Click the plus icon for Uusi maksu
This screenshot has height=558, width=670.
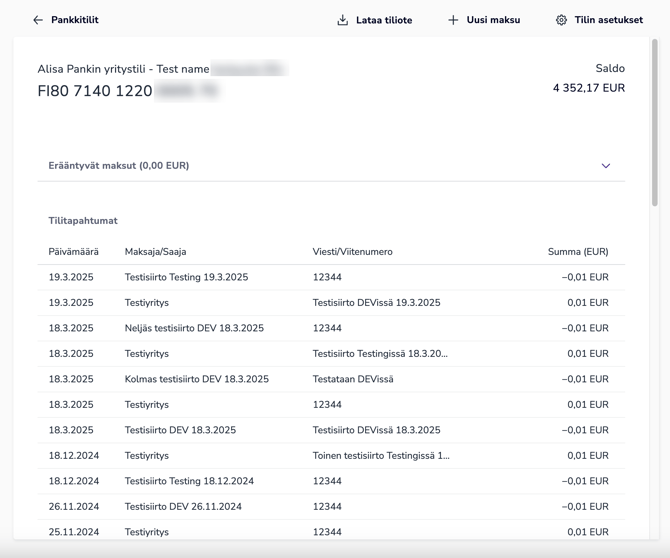pyautogui.click(x=453, y=20)
